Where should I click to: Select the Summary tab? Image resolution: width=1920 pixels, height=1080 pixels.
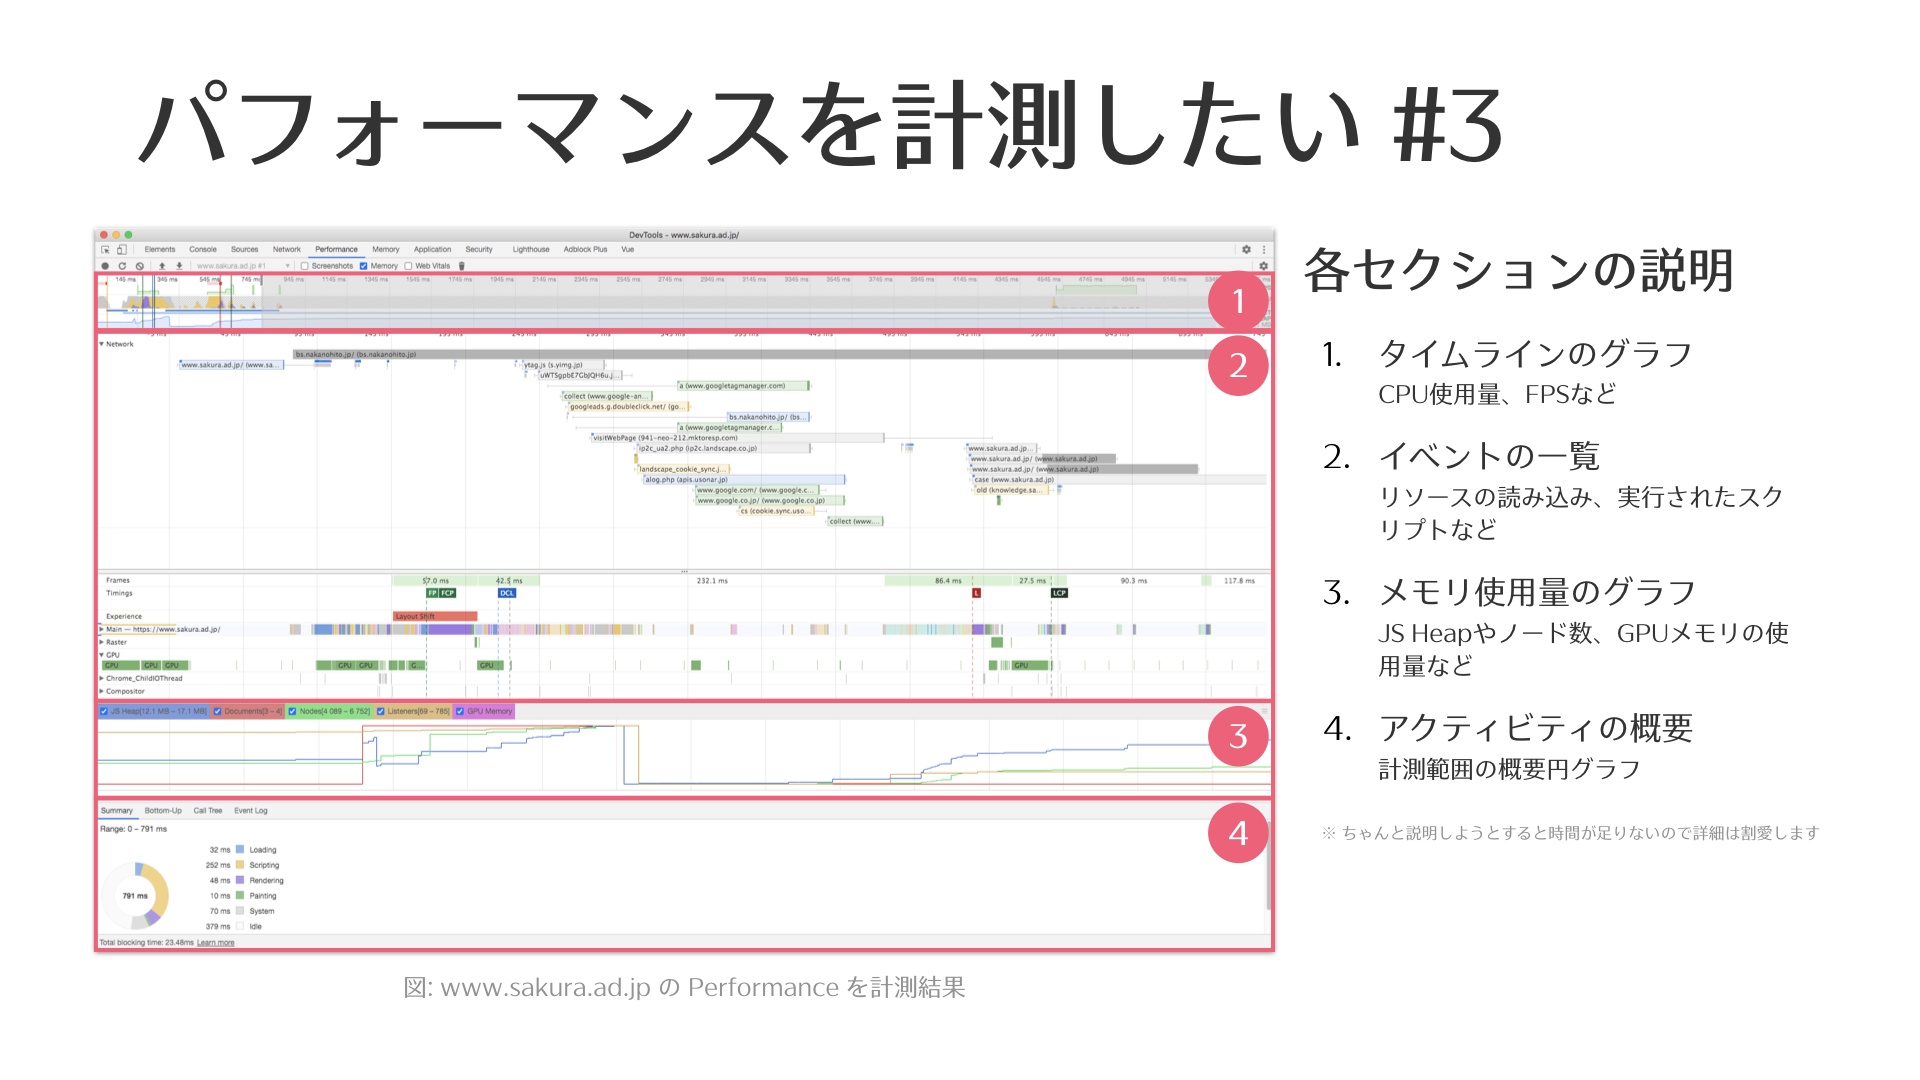tap(117, 811)
